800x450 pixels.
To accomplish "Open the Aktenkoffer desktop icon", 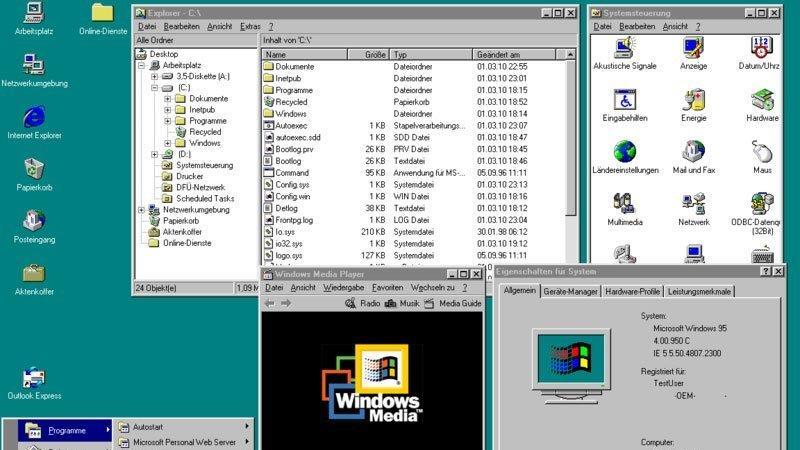I will tap(34, 279).
